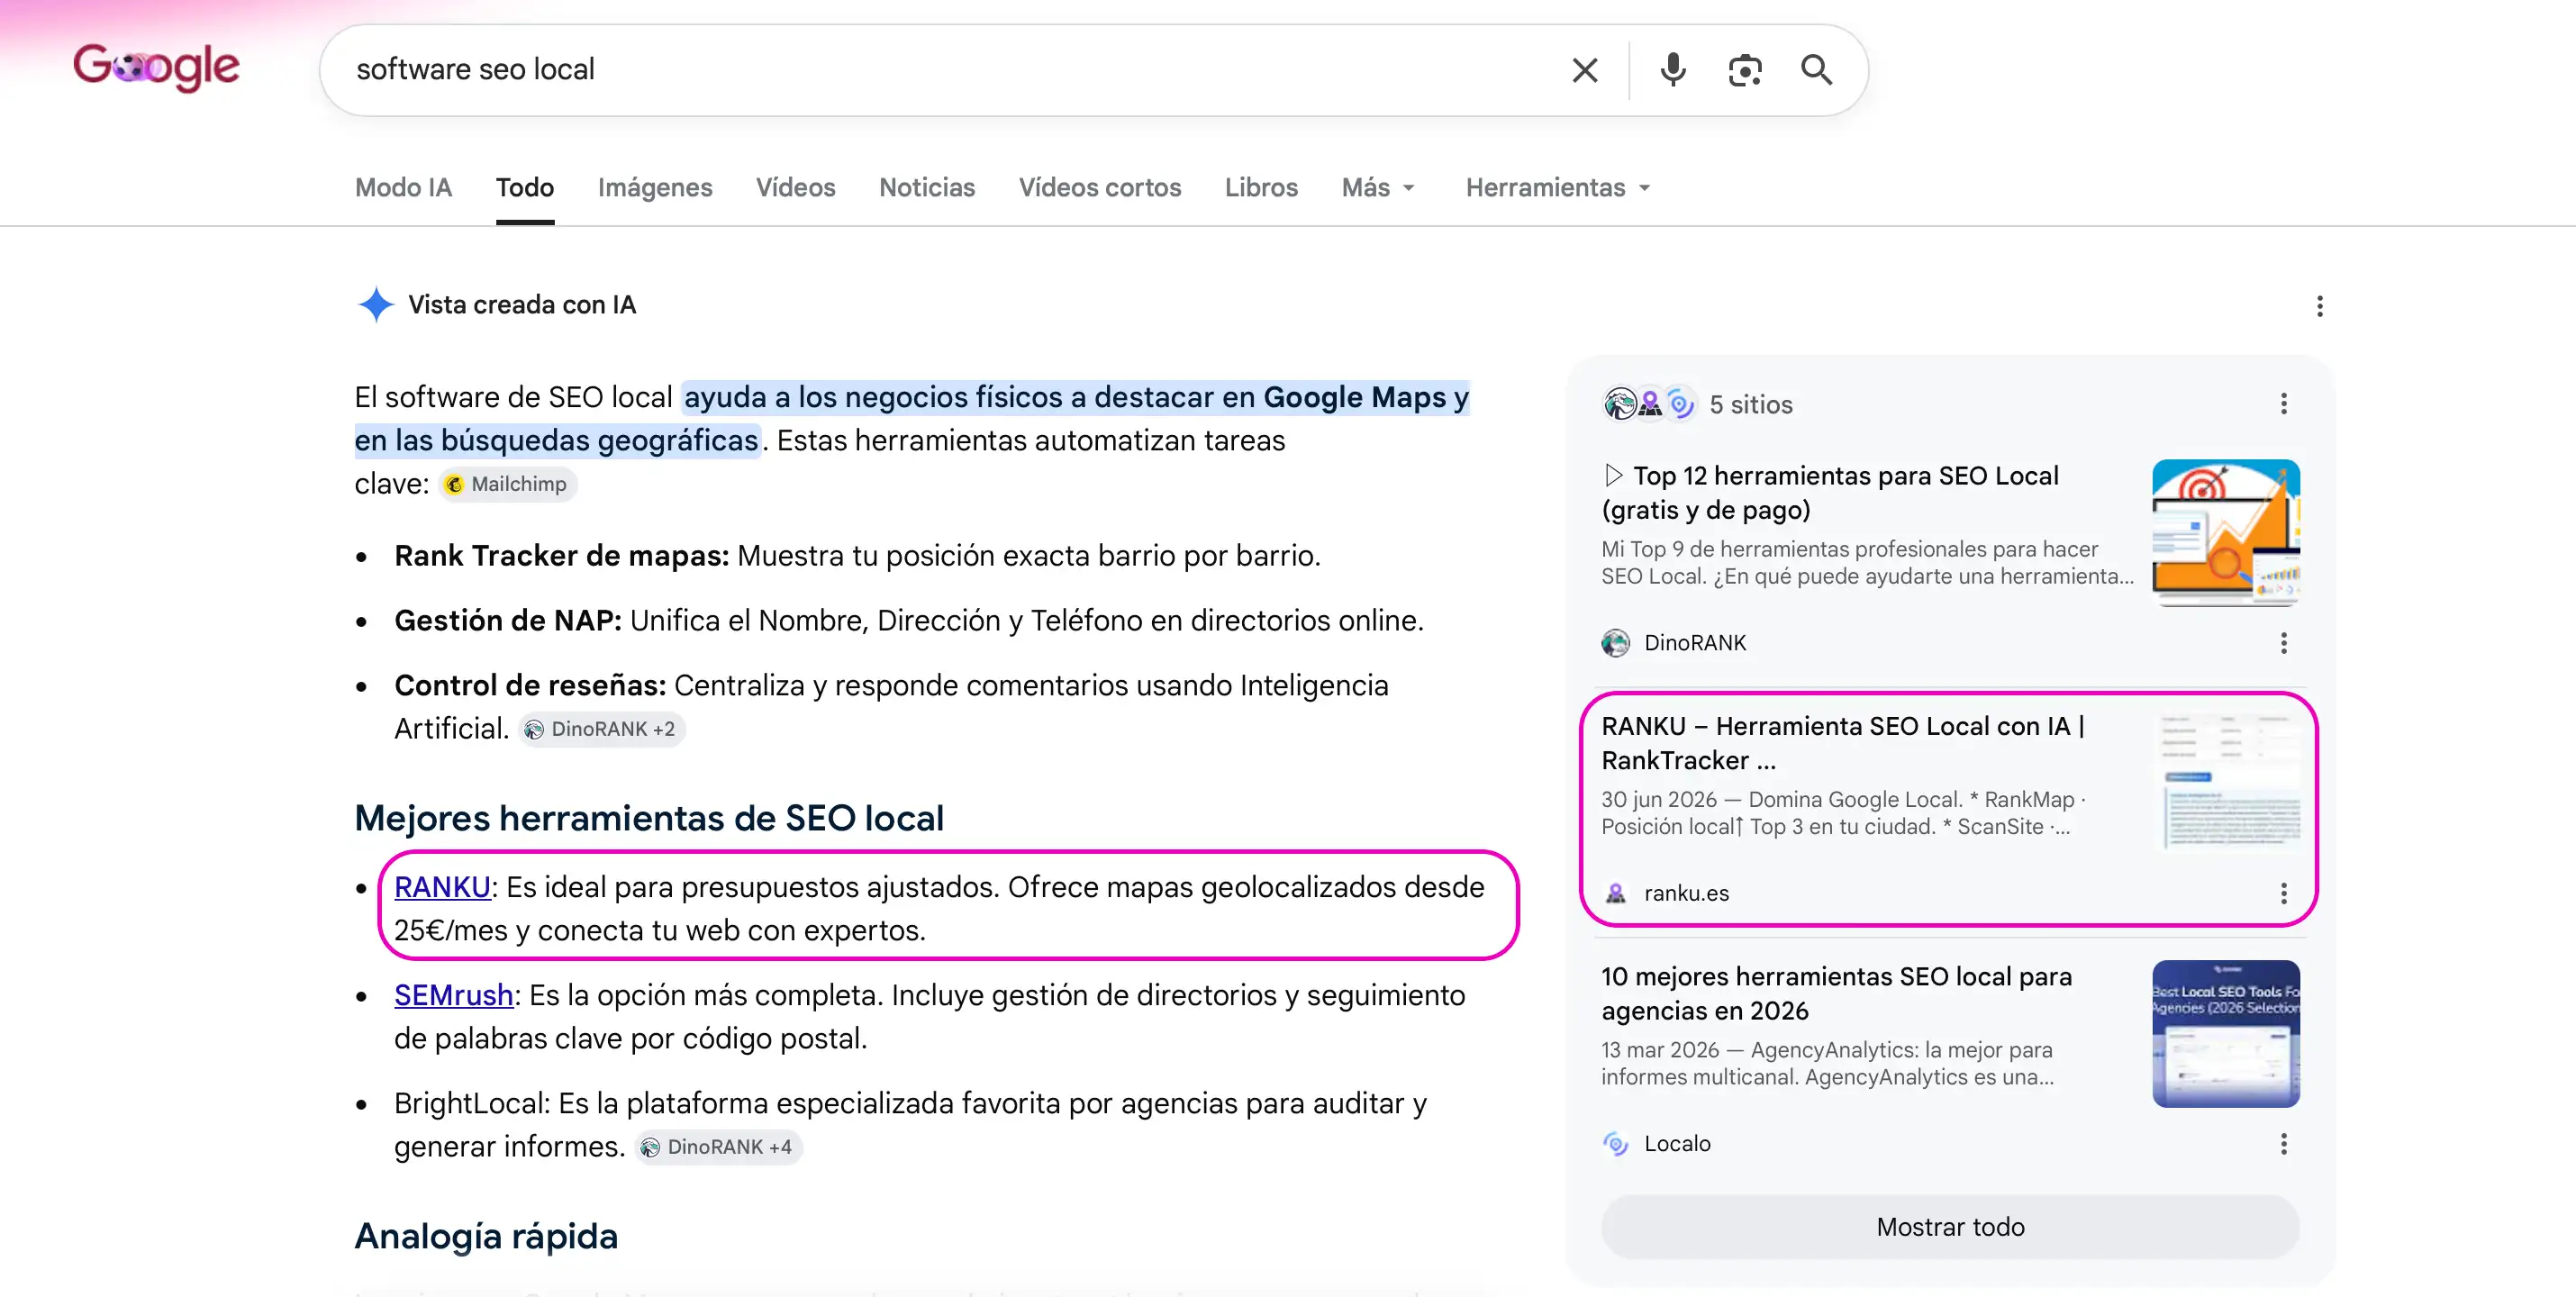
Task: Start voice search with the microphone icon
Action: coord(1673,70)
